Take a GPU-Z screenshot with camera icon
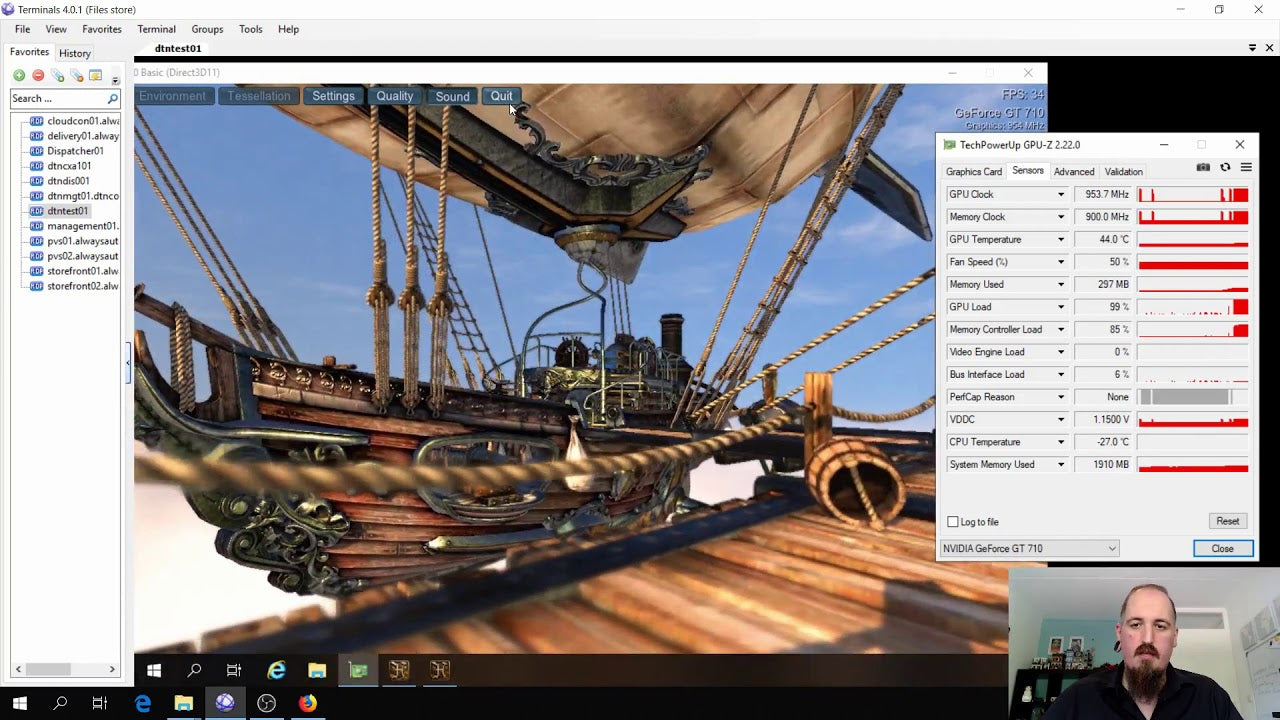The image size is (1280, 720). click(1203, 168)
